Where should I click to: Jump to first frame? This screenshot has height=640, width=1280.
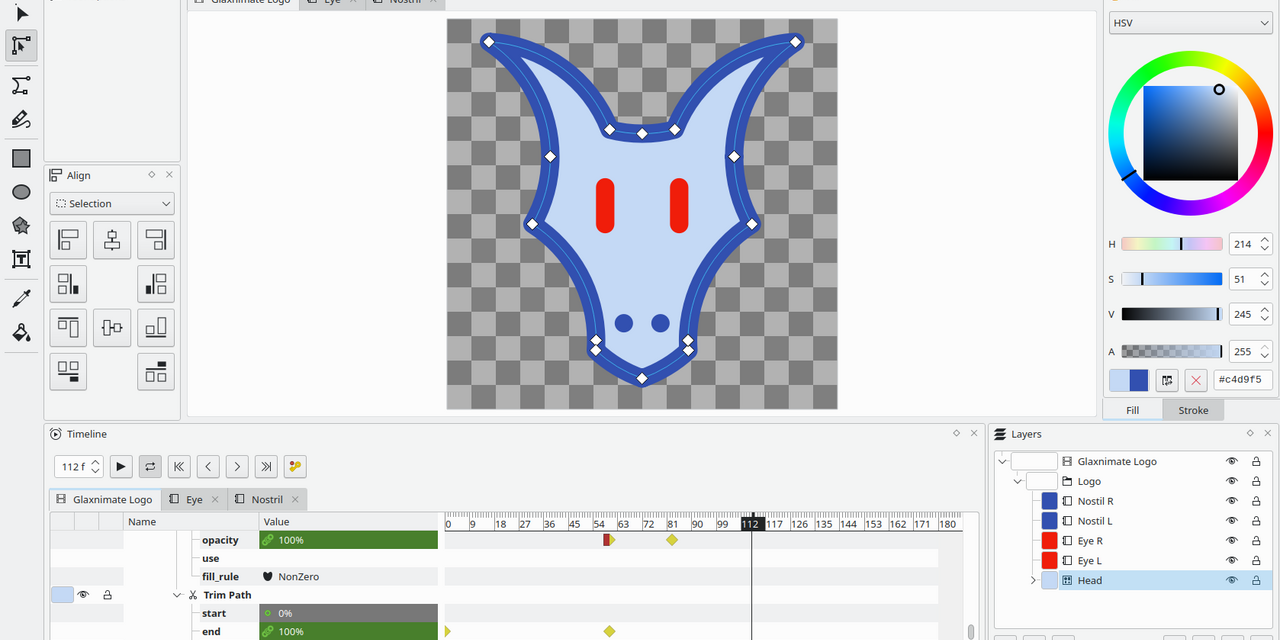179,466
